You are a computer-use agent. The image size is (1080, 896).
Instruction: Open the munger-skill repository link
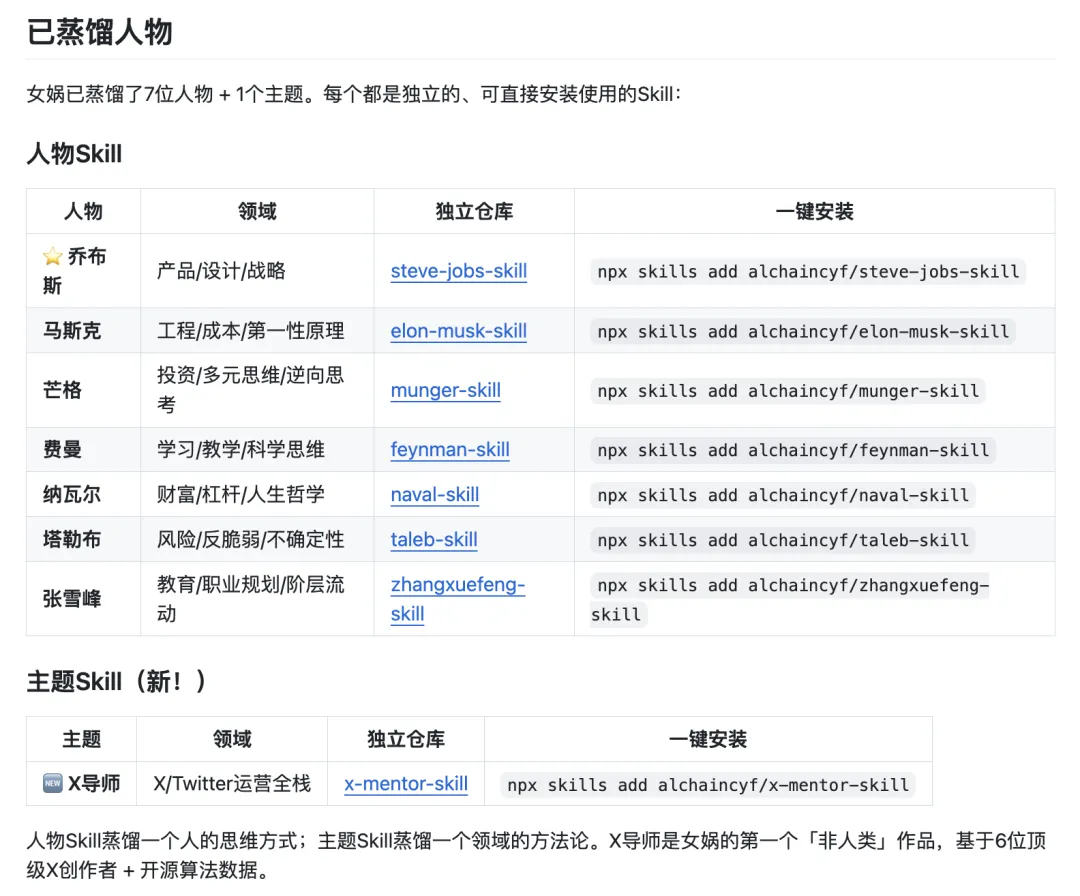pos(445,390)
